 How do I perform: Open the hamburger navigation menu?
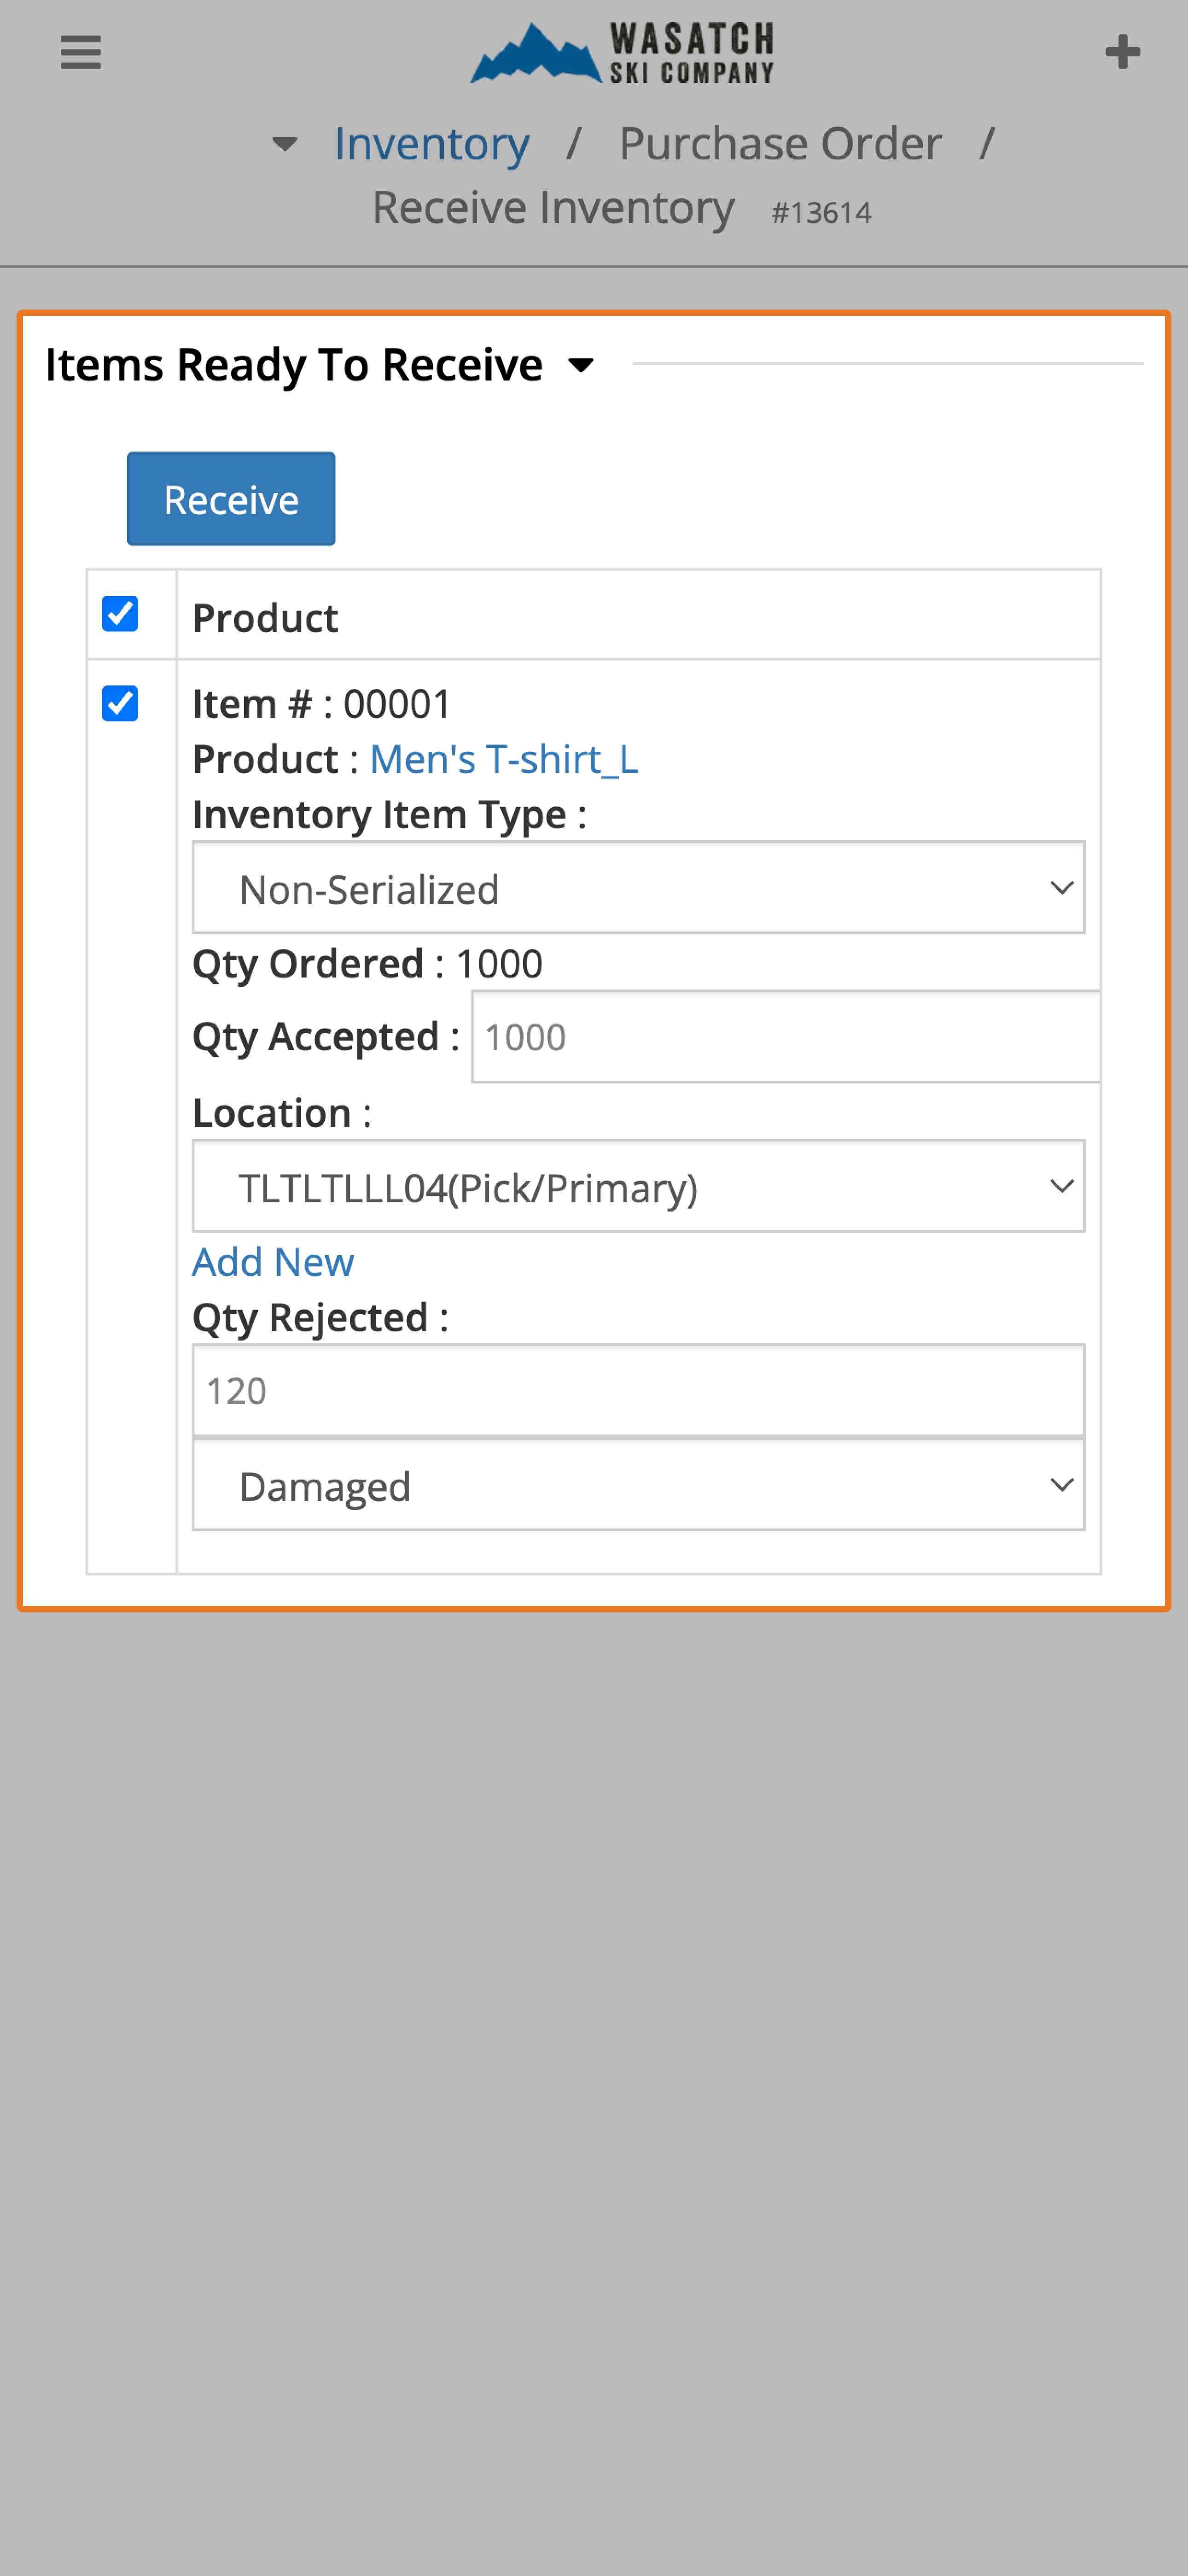pyautogui.click(x=81, y=52)
